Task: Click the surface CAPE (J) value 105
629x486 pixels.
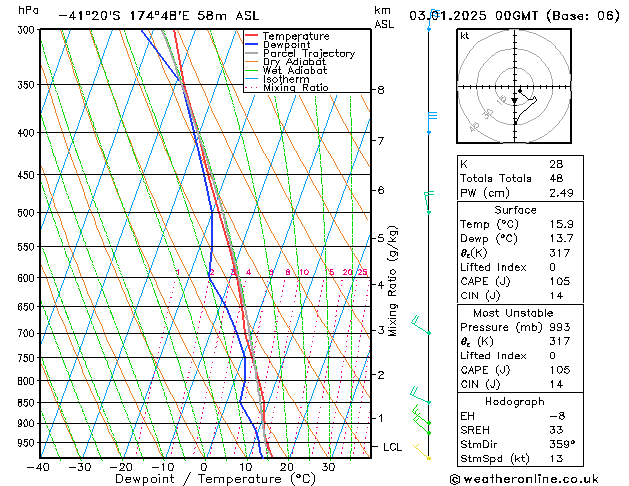Action: click(560, 281)
